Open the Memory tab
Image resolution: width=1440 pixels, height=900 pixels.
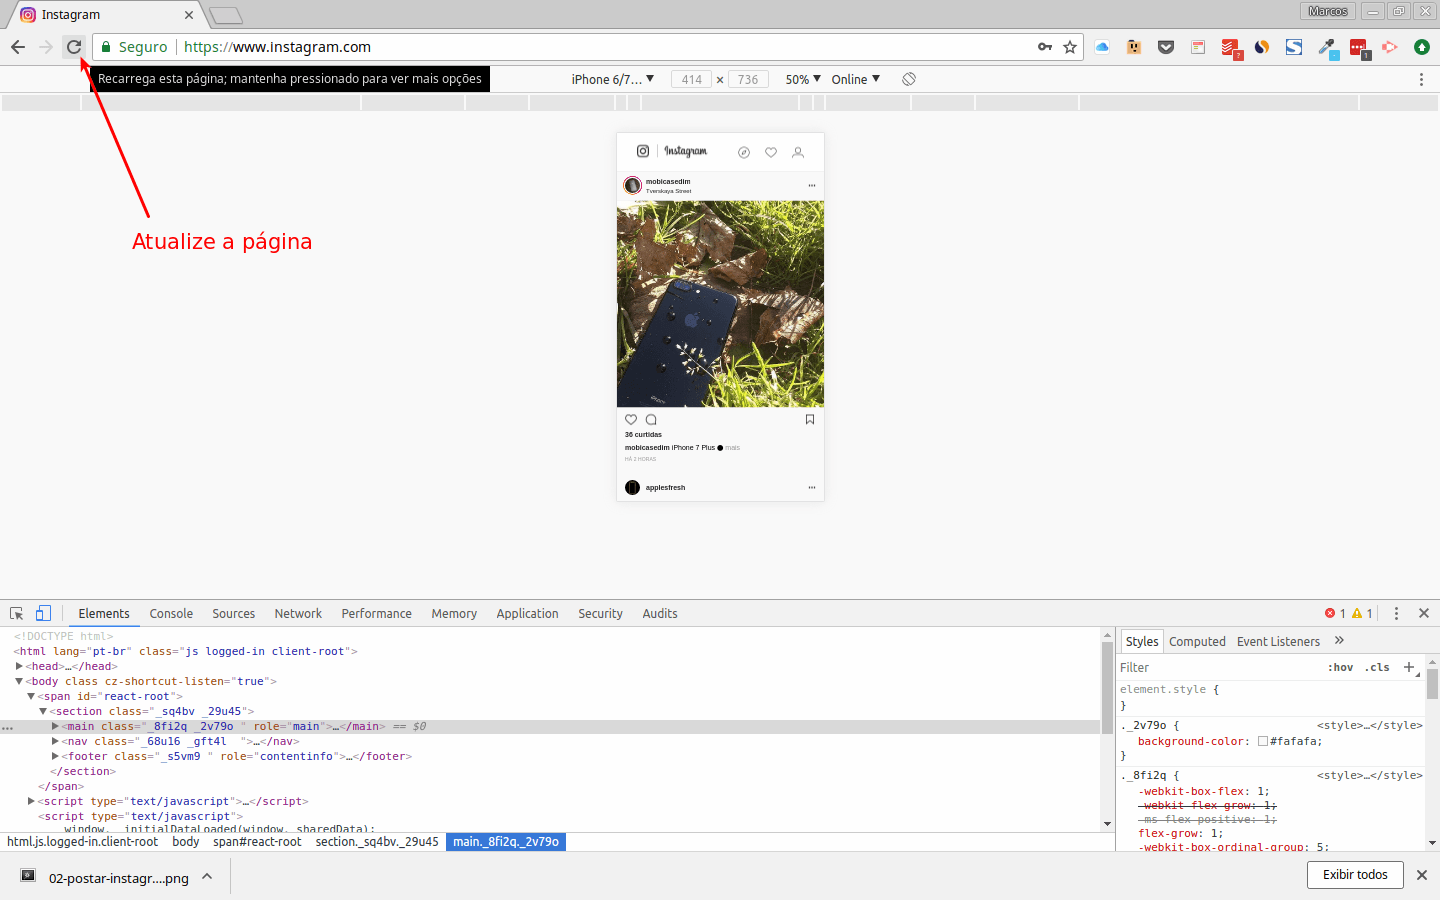point(454,613)
